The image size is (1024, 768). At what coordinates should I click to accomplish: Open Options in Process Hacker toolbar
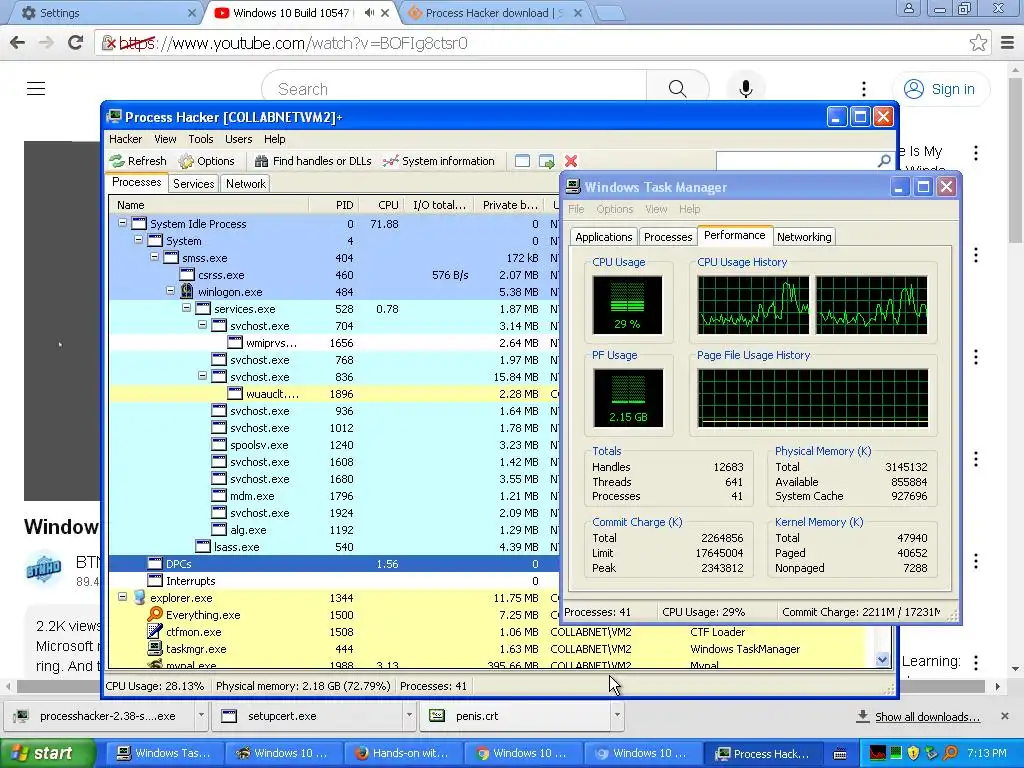pyautogui.click(x=206, y=161)
